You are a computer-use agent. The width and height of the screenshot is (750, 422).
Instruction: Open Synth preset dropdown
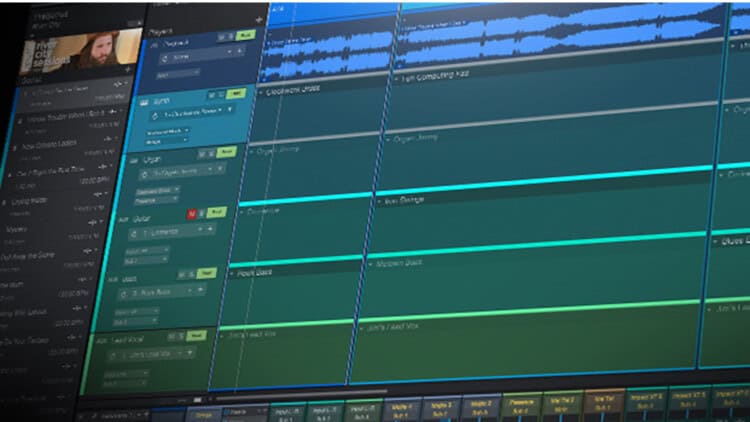point(220,111)
